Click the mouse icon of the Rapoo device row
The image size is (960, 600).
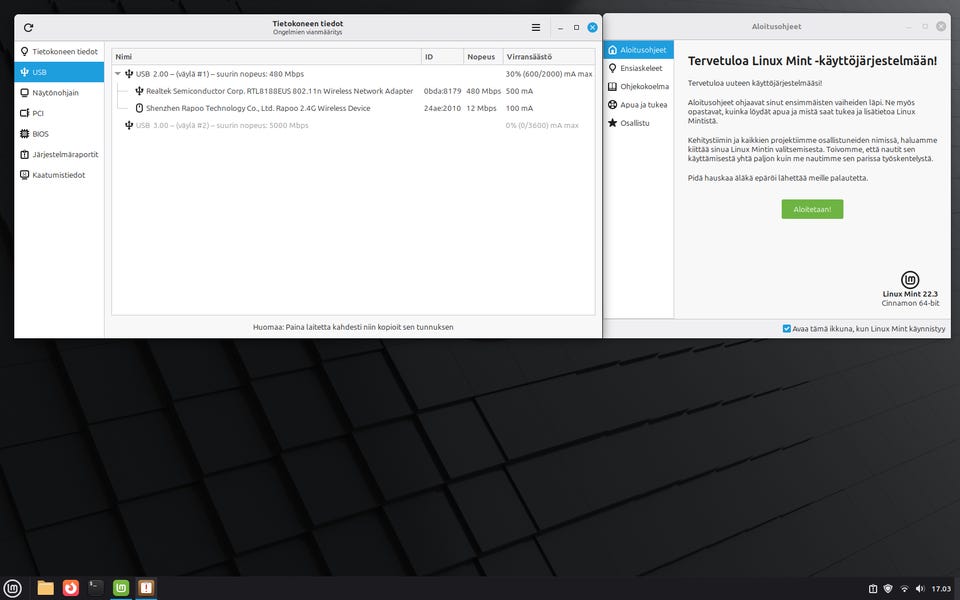tap(139, 108)
